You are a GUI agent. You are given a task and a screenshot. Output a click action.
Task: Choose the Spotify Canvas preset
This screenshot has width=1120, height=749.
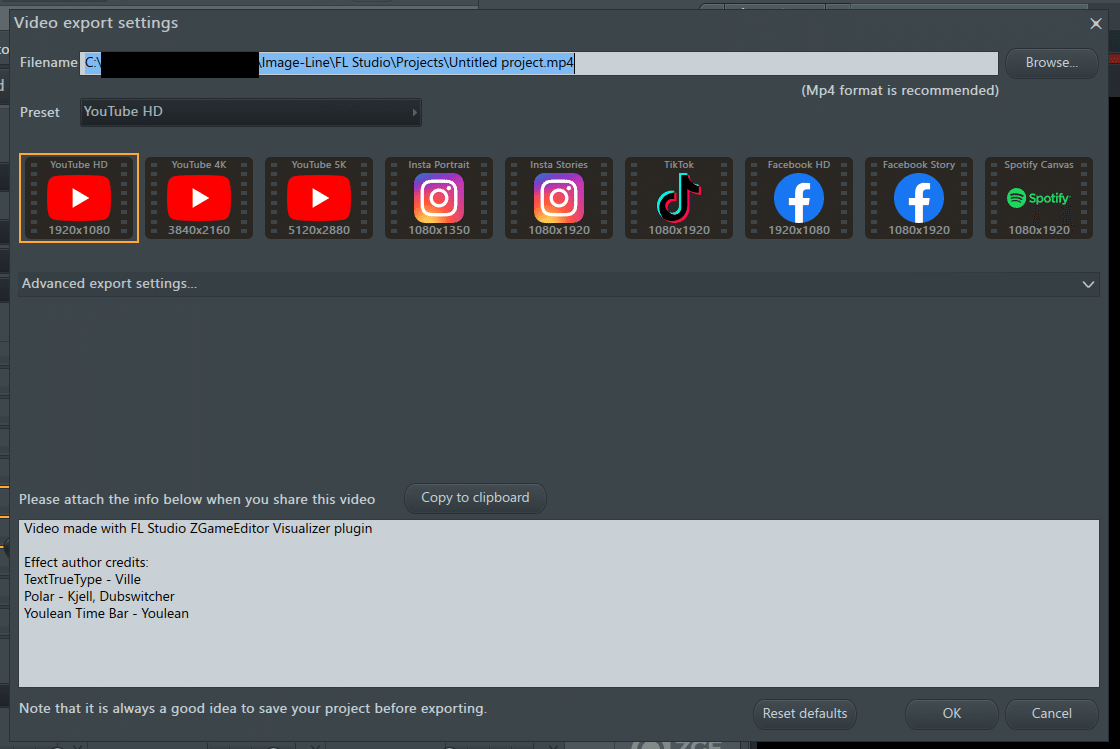(x=1039, y=198)
